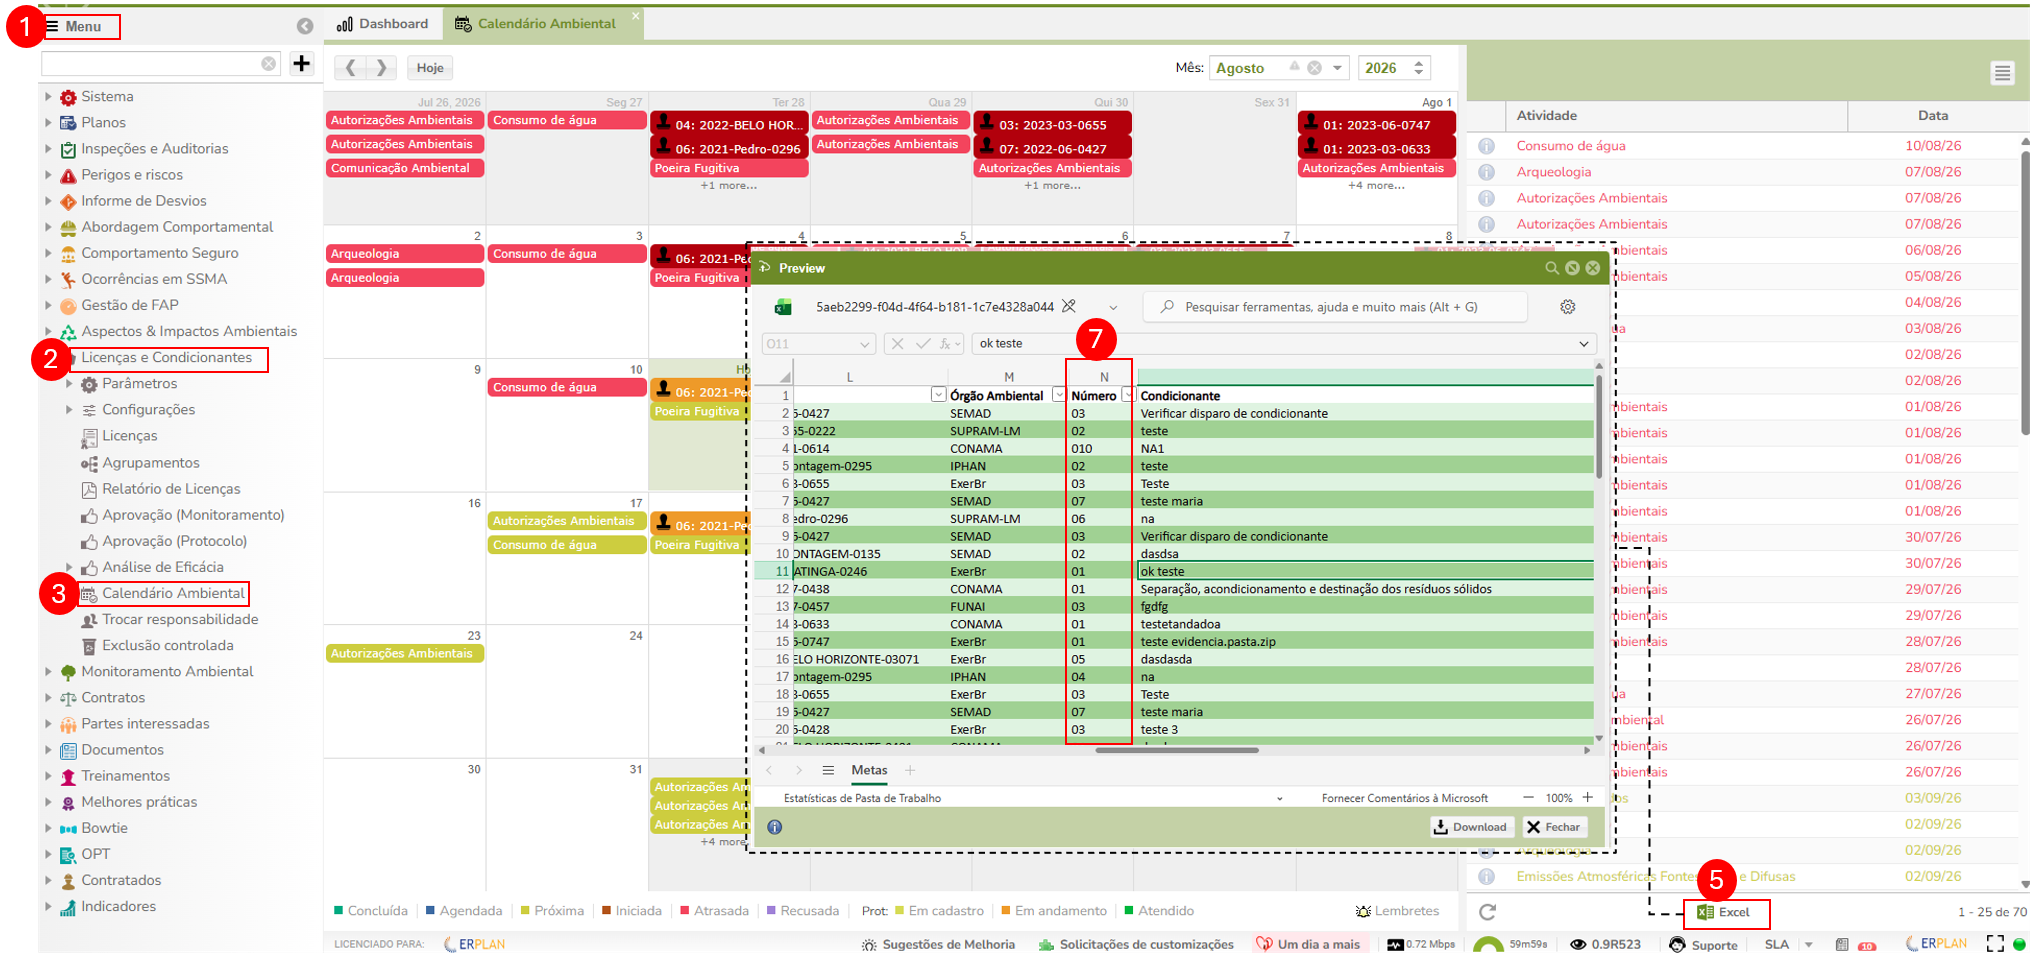The height and width of the screenshot is (957, 2034).
Task: Open Número column filter dropdown
Action: tap(1128, 396)
